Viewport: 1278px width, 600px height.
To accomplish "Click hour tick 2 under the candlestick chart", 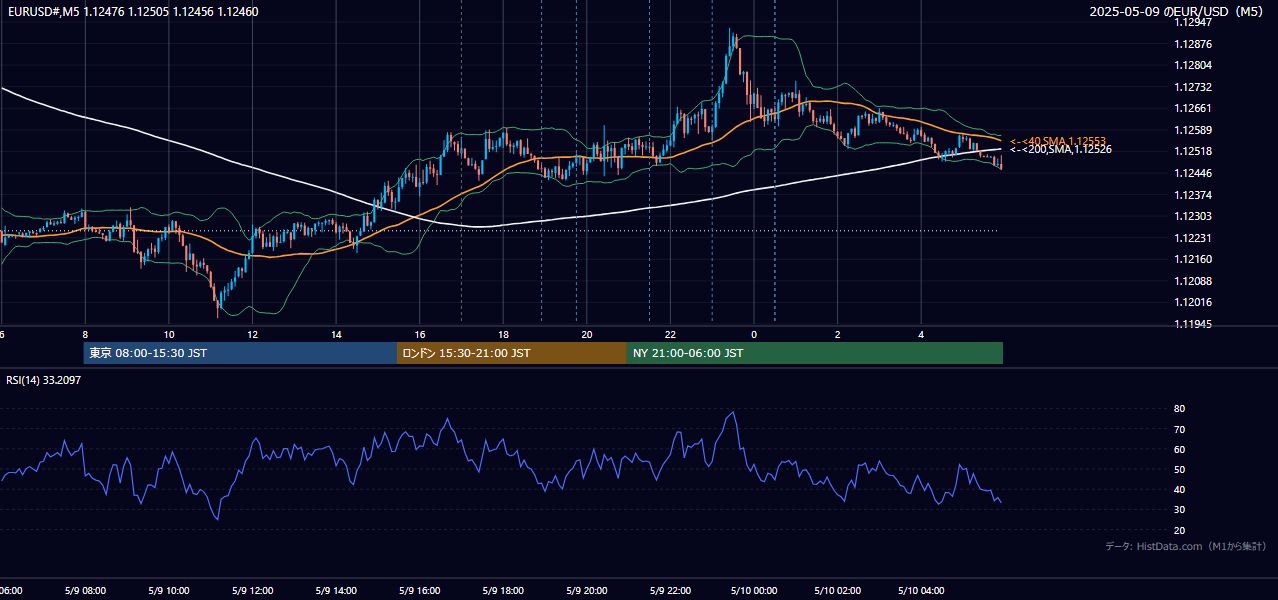I will coord(838,335).
